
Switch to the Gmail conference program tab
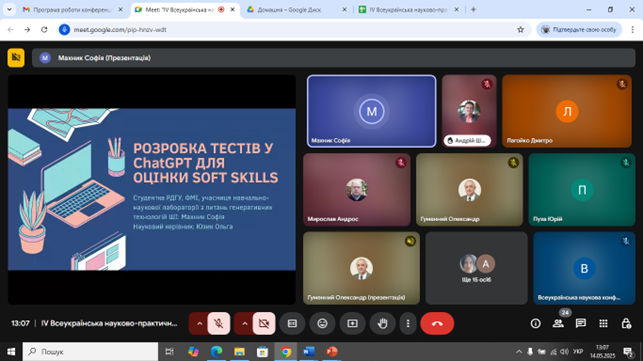point(73,9)
